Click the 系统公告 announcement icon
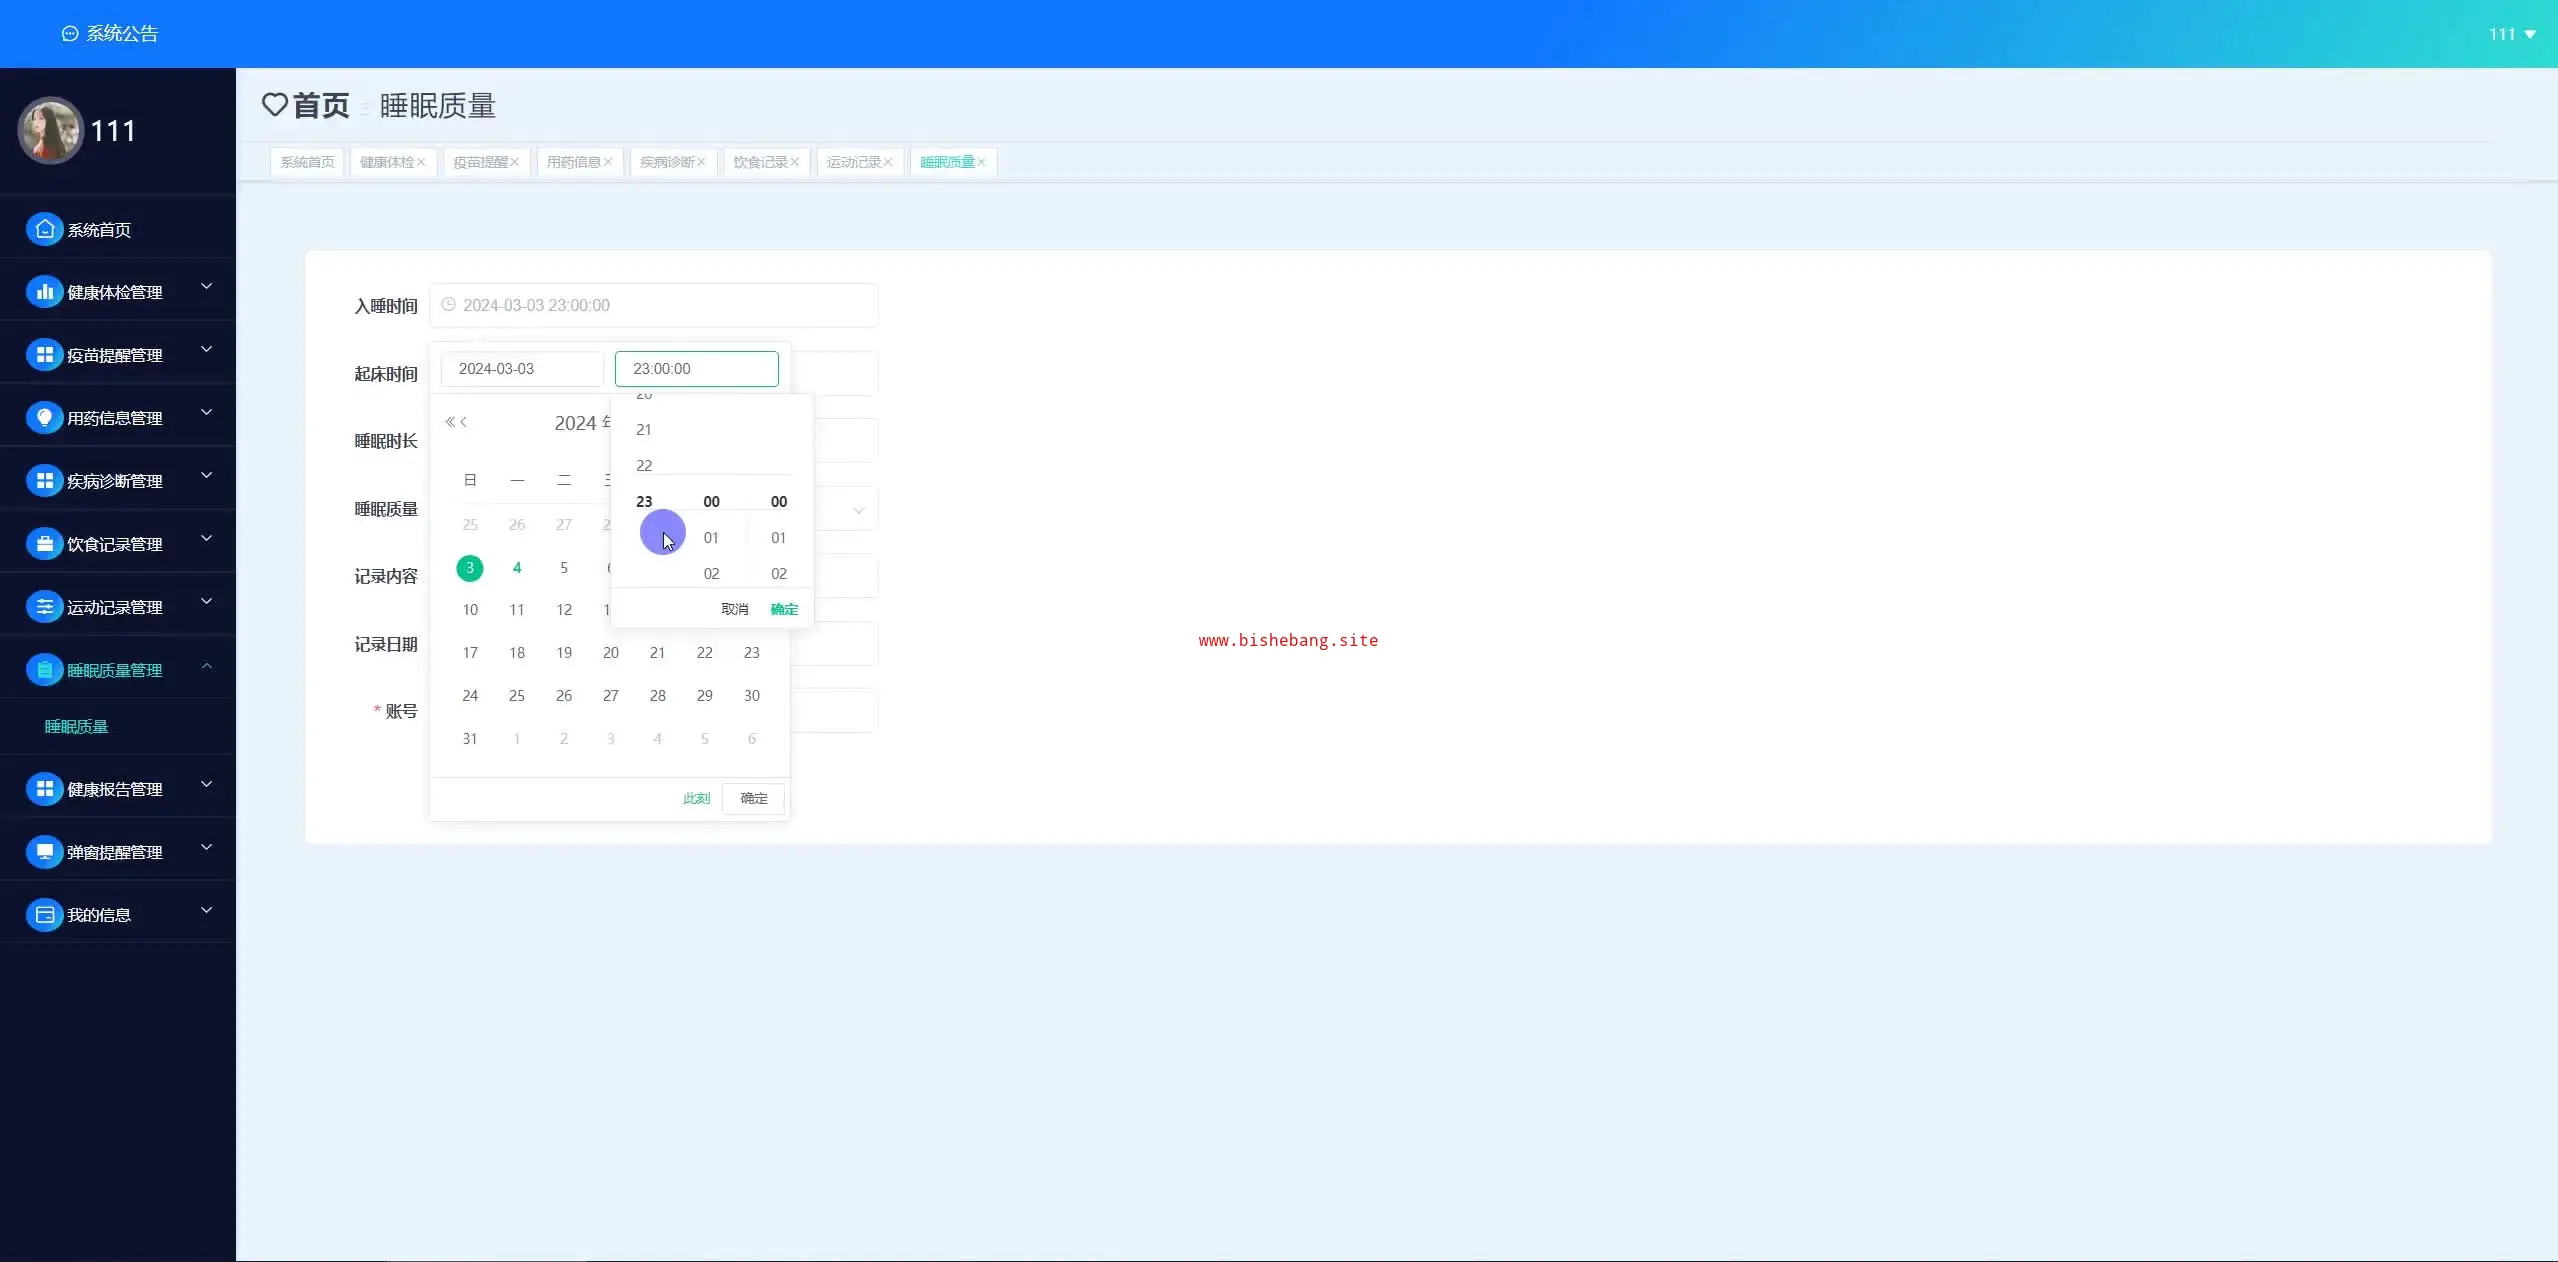This screenshot has width=2558, height=1262. [70, 34]
